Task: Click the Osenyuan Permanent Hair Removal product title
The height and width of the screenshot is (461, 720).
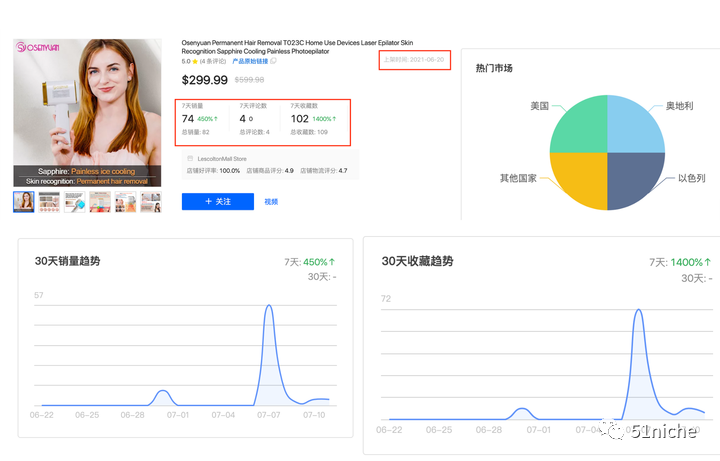Action: 297,47
